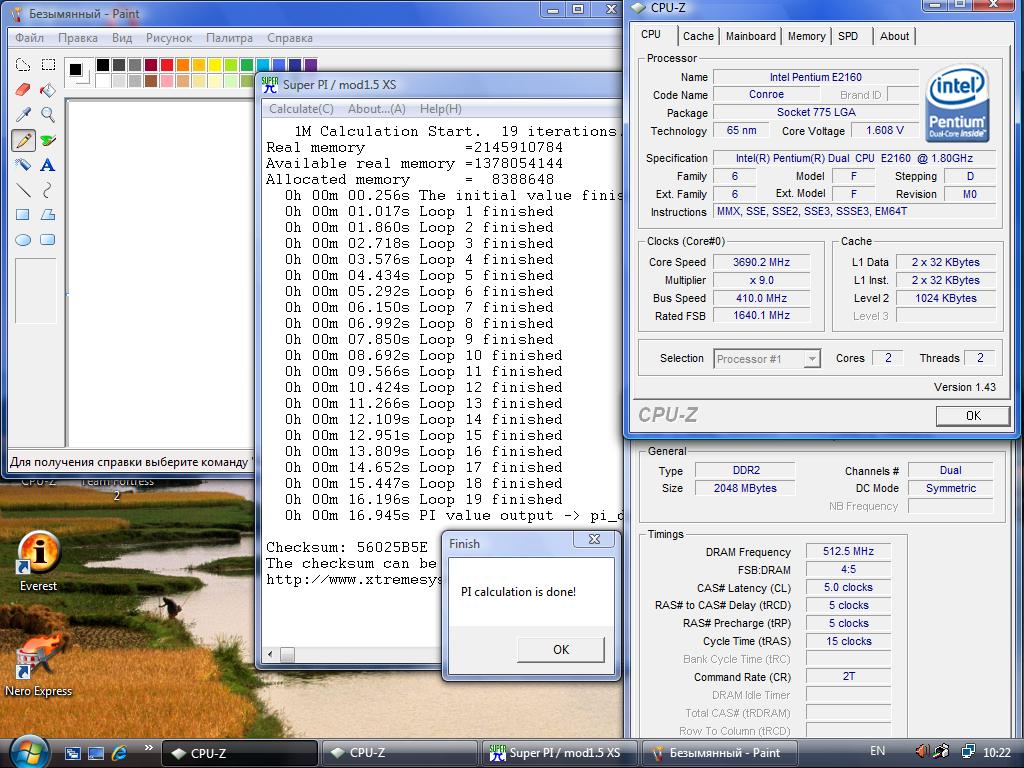The image size is (1024, 768).
Task: Close the Finish dialog with X
Action: pos(594,539)
